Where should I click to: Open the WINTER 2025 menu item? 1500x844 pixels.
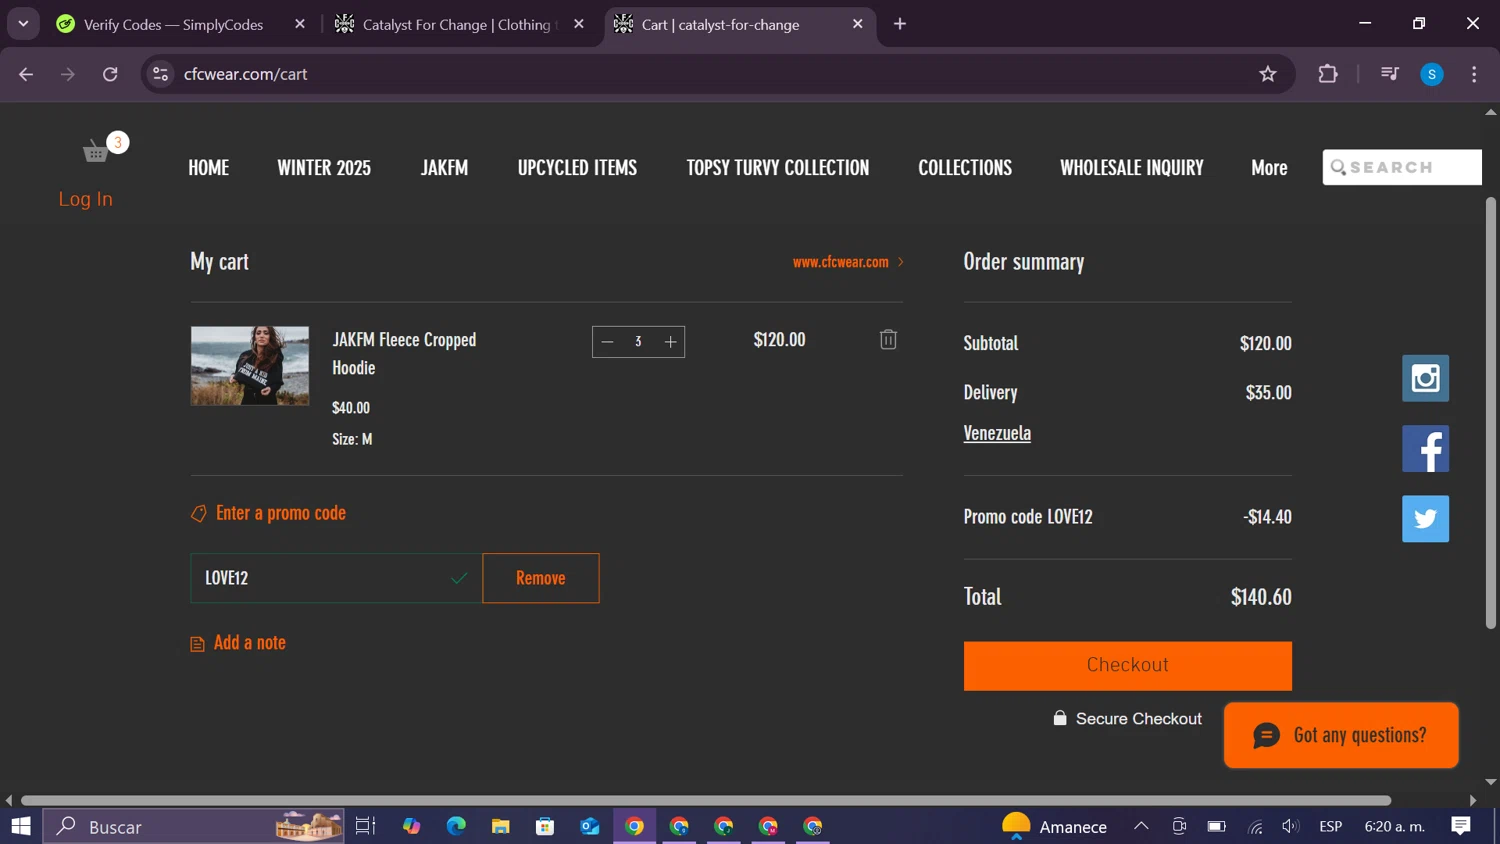(x=324, y=168)
